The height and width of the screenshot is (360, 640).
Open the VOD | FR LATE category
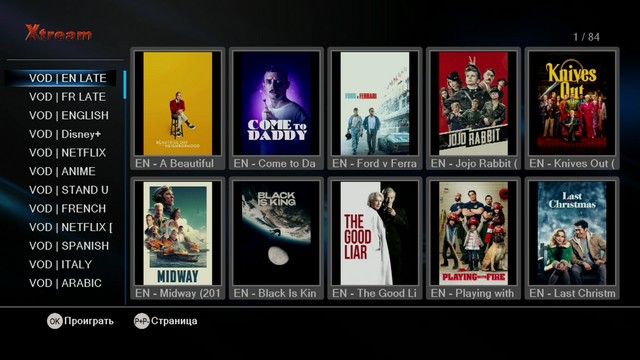[x=67, y=97]
